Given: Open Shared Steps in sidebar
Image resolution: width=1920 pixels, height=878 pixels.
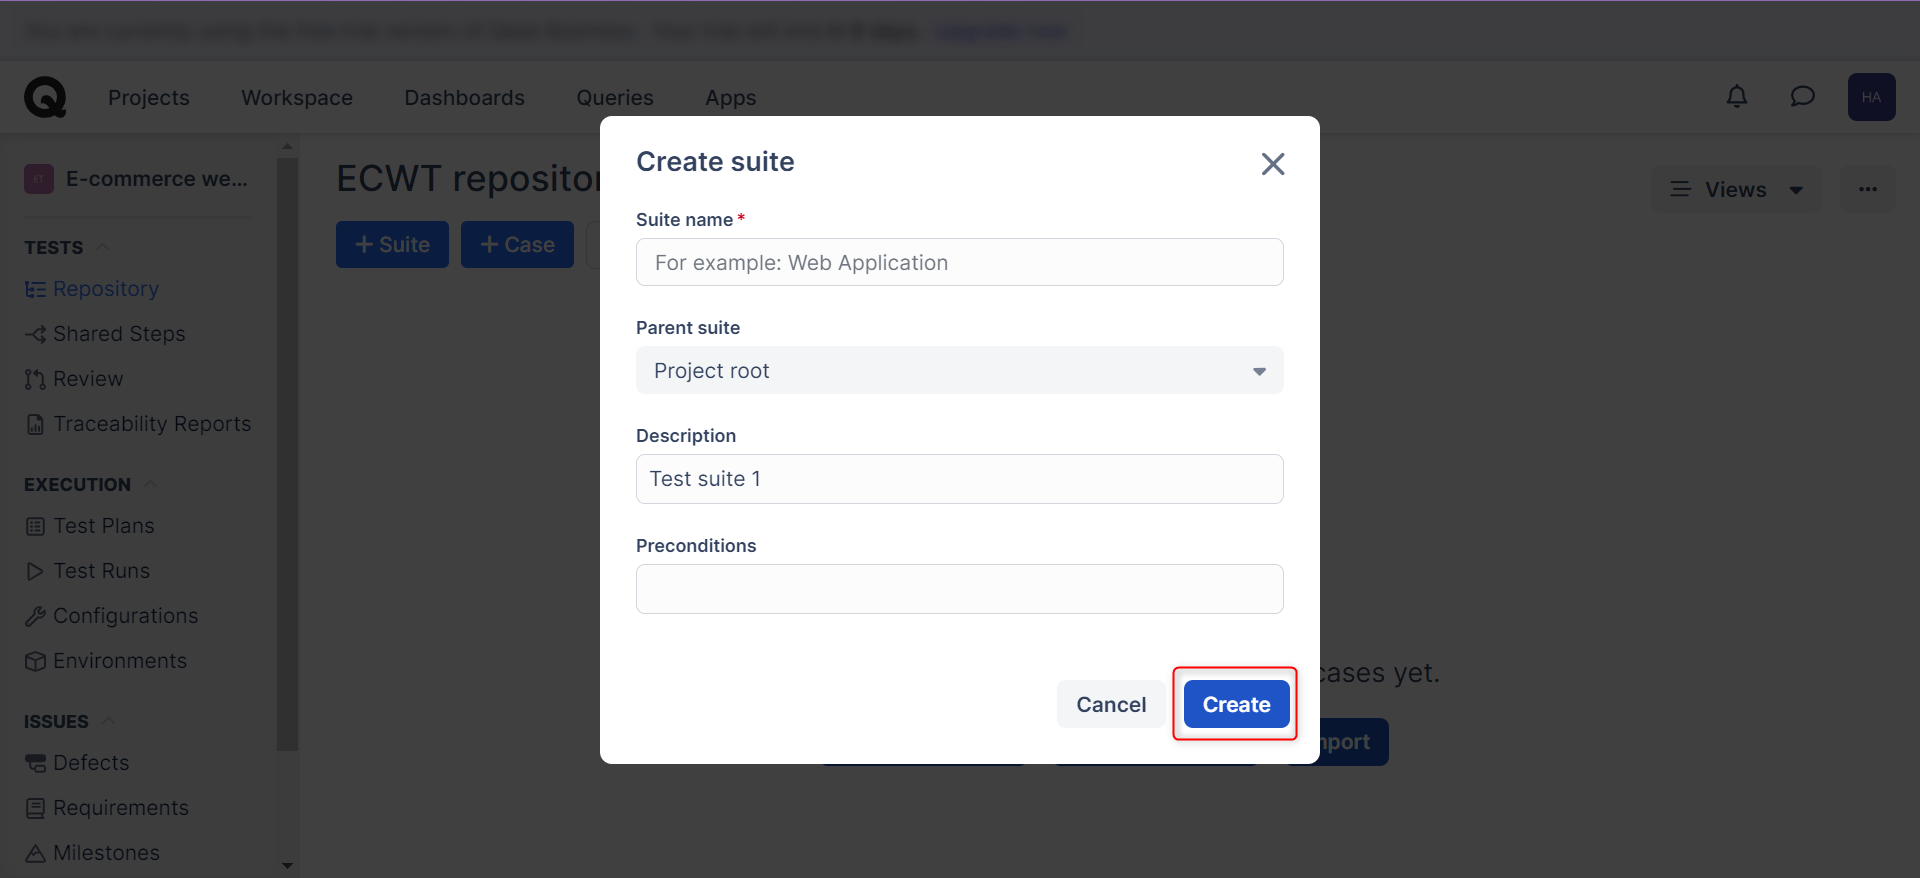Looking at the screenshot, I should tap(118, 334).
